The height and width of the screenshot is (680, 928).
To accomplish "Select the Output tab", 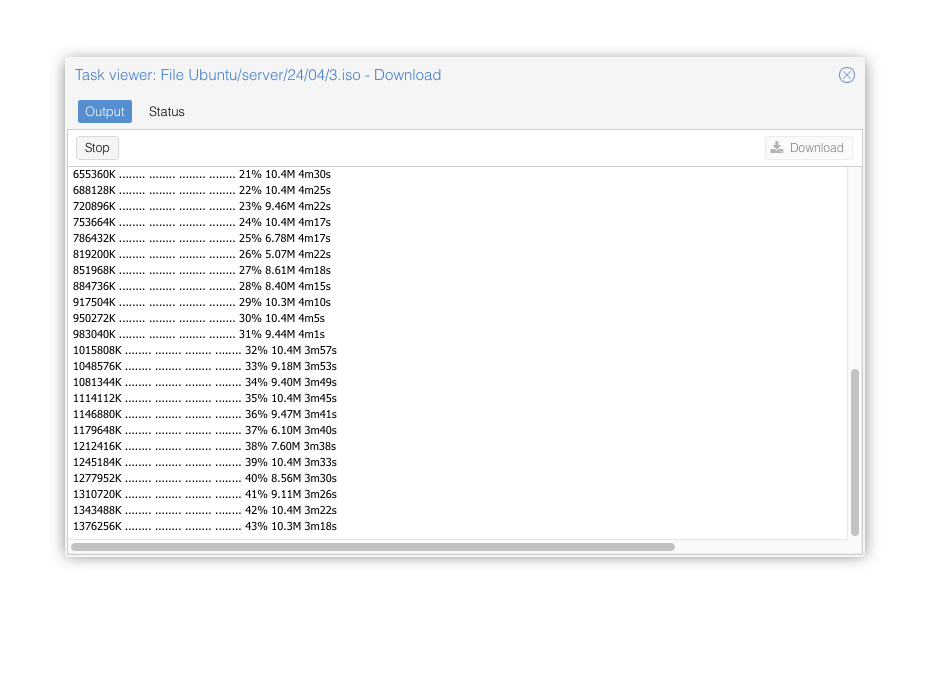I will (104, 111).
